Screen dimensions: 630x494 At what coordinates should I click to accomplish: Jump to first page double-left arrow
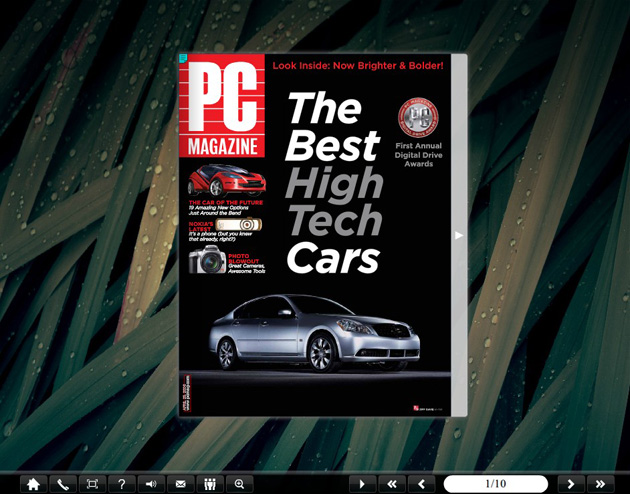tap(392, 484)
